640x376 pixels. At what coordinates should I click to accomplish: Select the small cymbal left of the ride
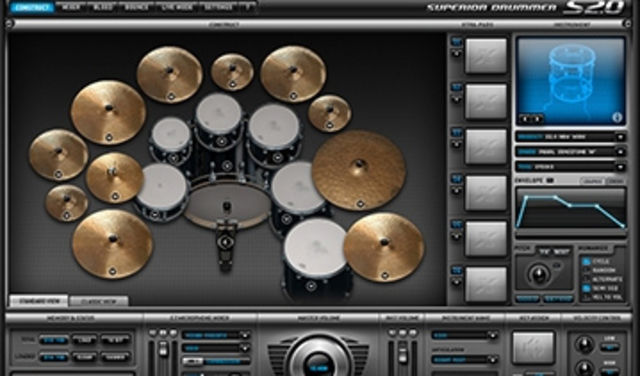tap(329, 113)
